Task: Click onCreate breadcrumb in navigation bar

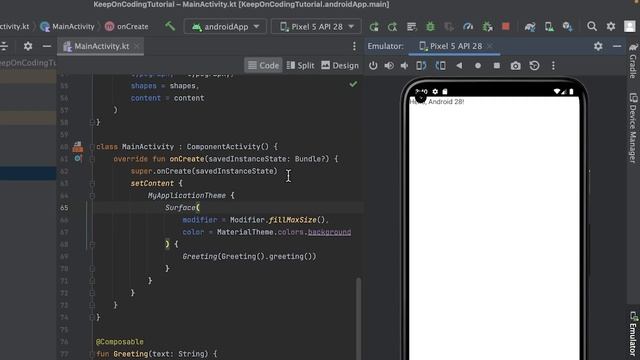Action: [x=127, y=27]
